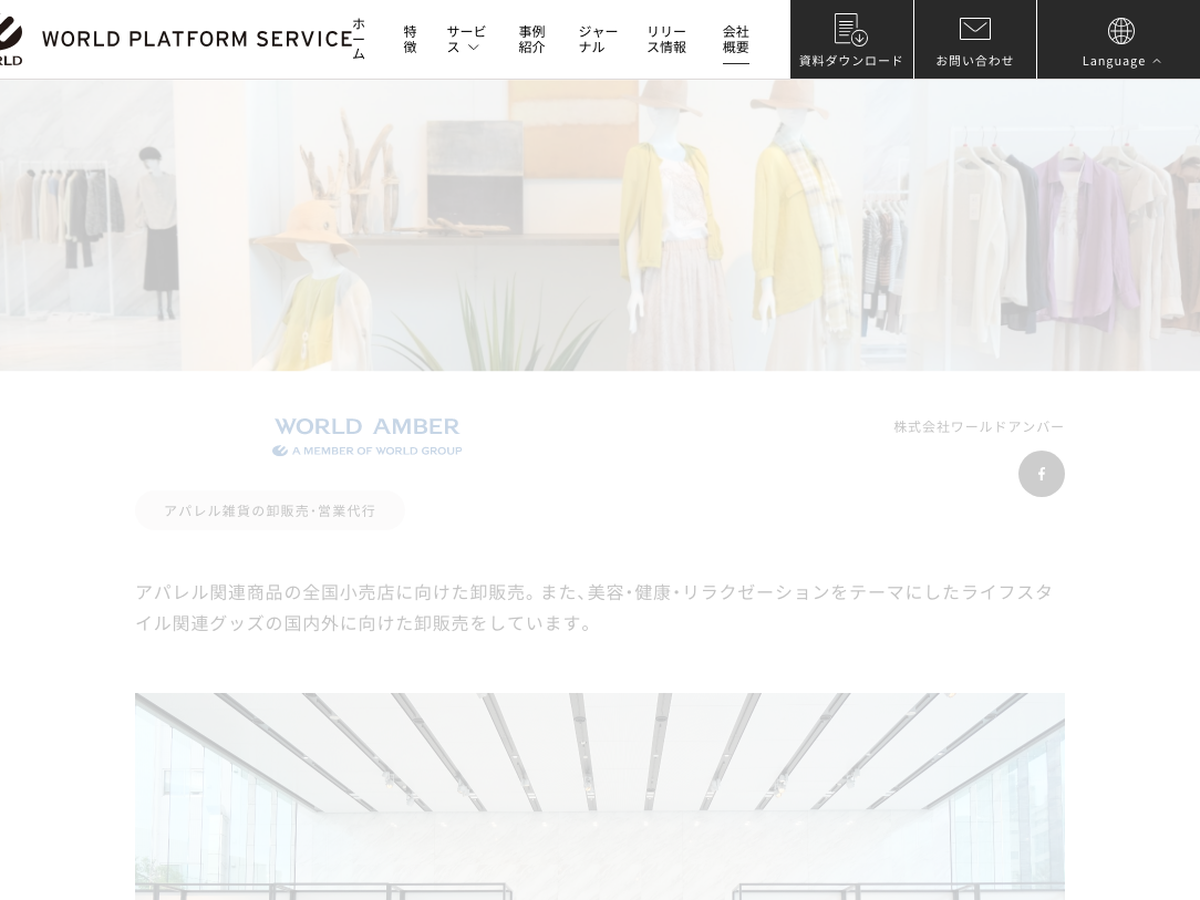The height and width of the screenshot is (900, 1200).
Task: Click the envelope contact icon
Action: pos(975,29)
